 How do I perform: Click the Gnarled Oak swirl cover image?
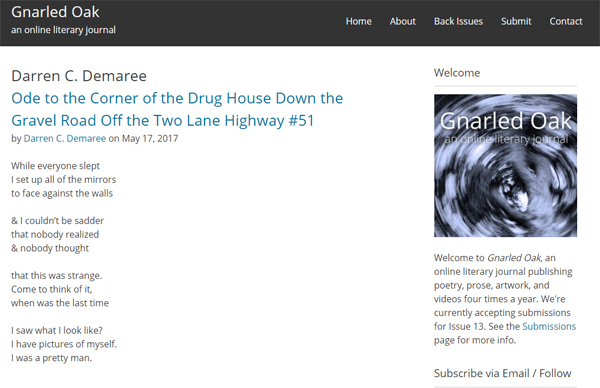click(505, 166)
